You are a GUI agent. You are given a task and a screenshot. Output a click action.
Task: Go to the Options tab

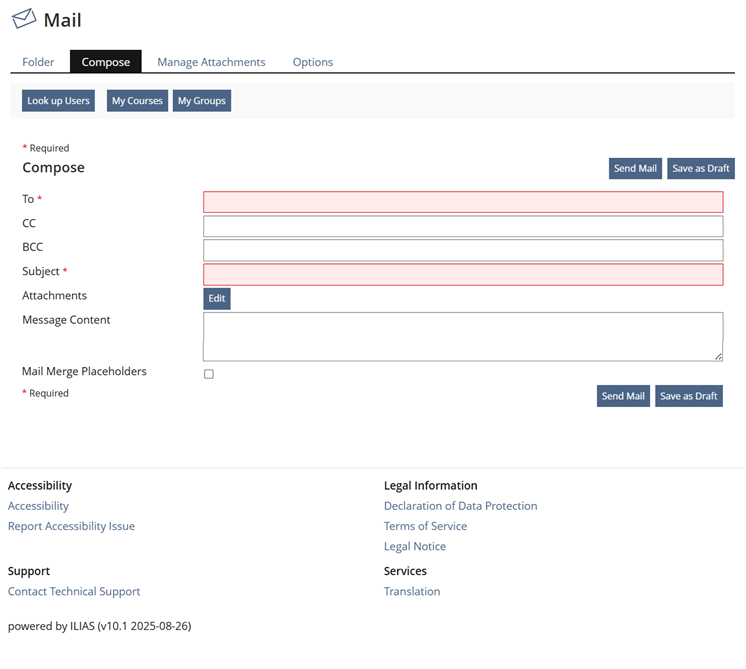pos(312,62)
